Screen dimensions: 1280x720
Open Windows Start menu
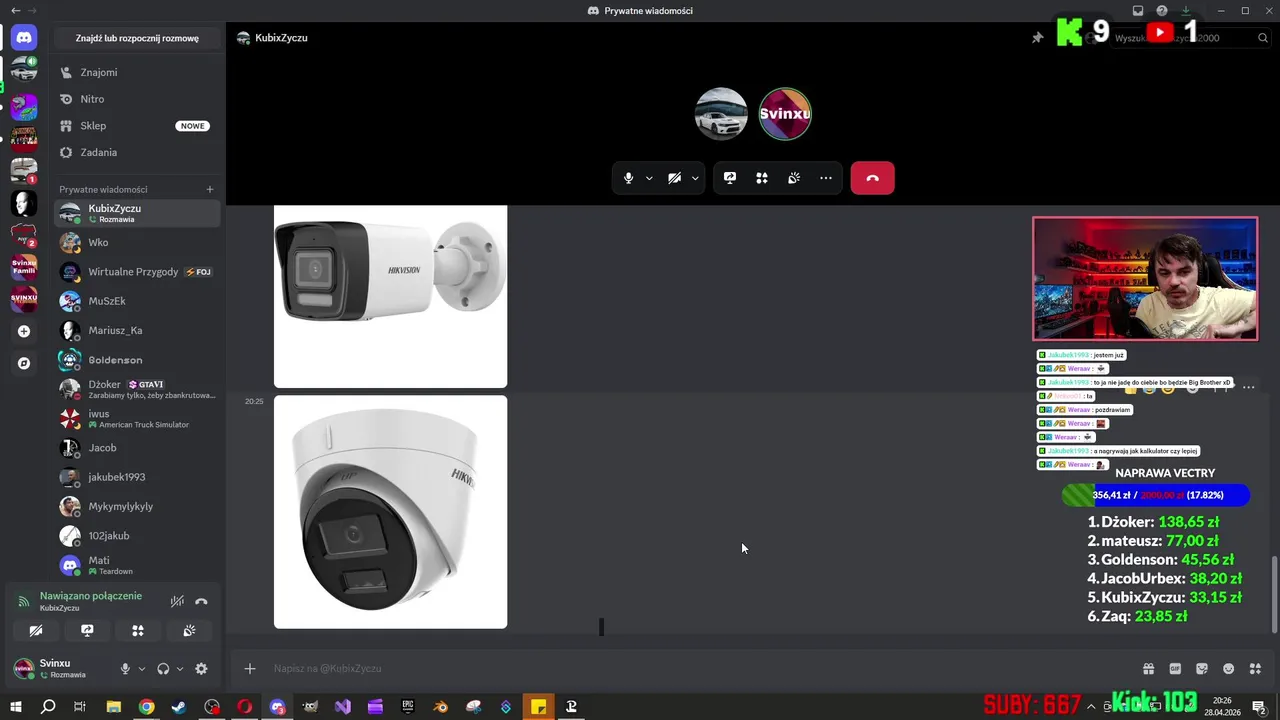(16, 707)
